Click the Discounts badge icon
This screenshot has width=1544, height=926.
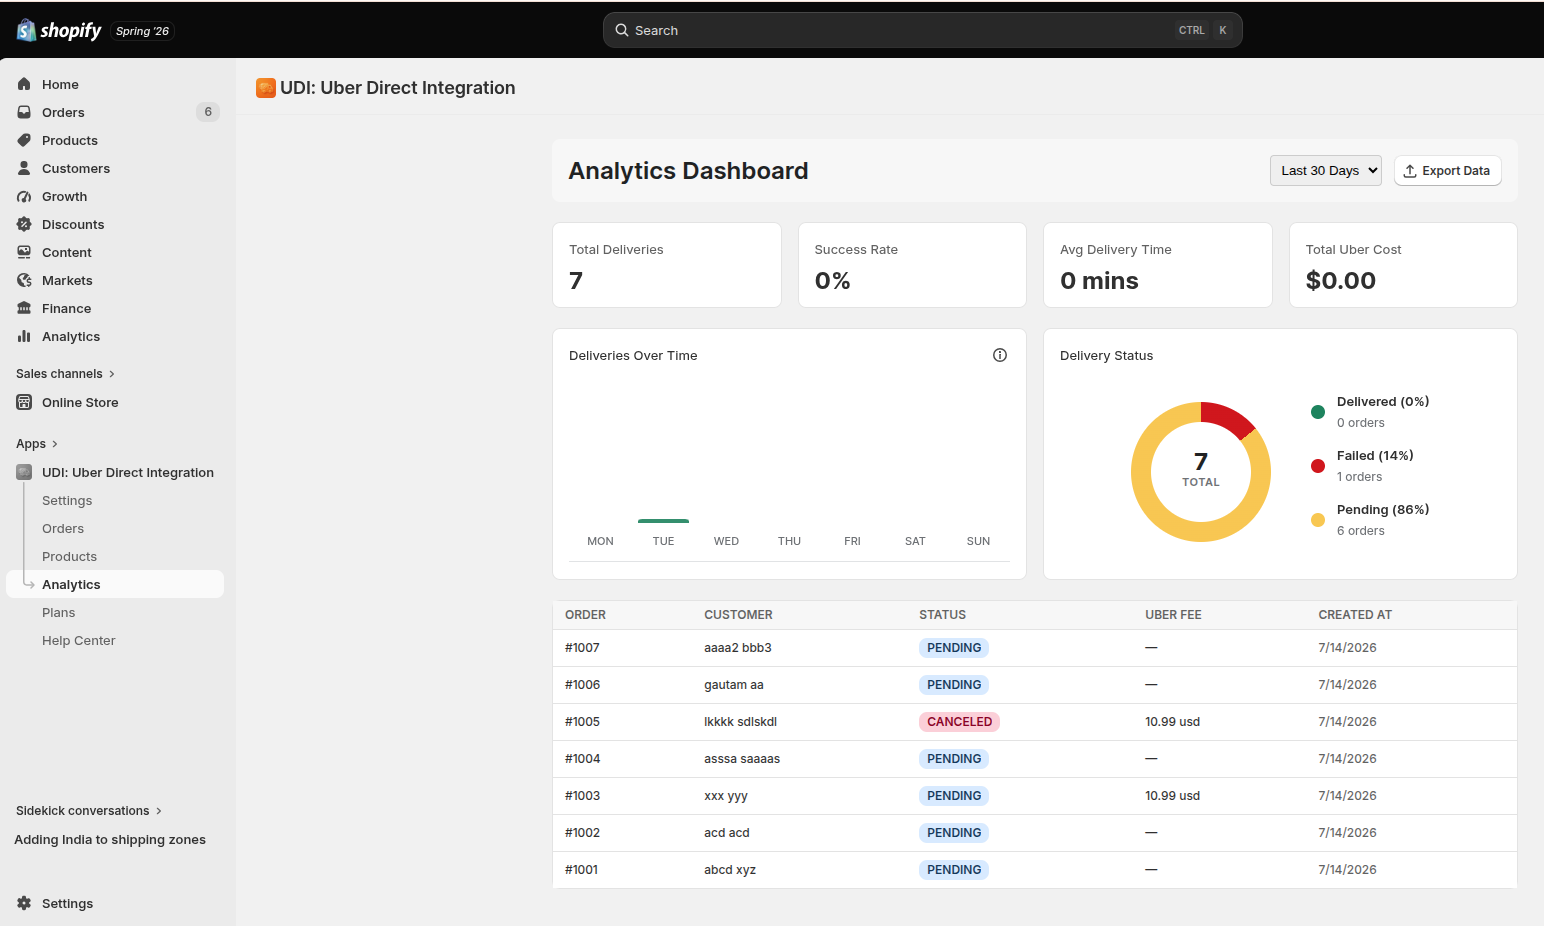tap(24, 224)
